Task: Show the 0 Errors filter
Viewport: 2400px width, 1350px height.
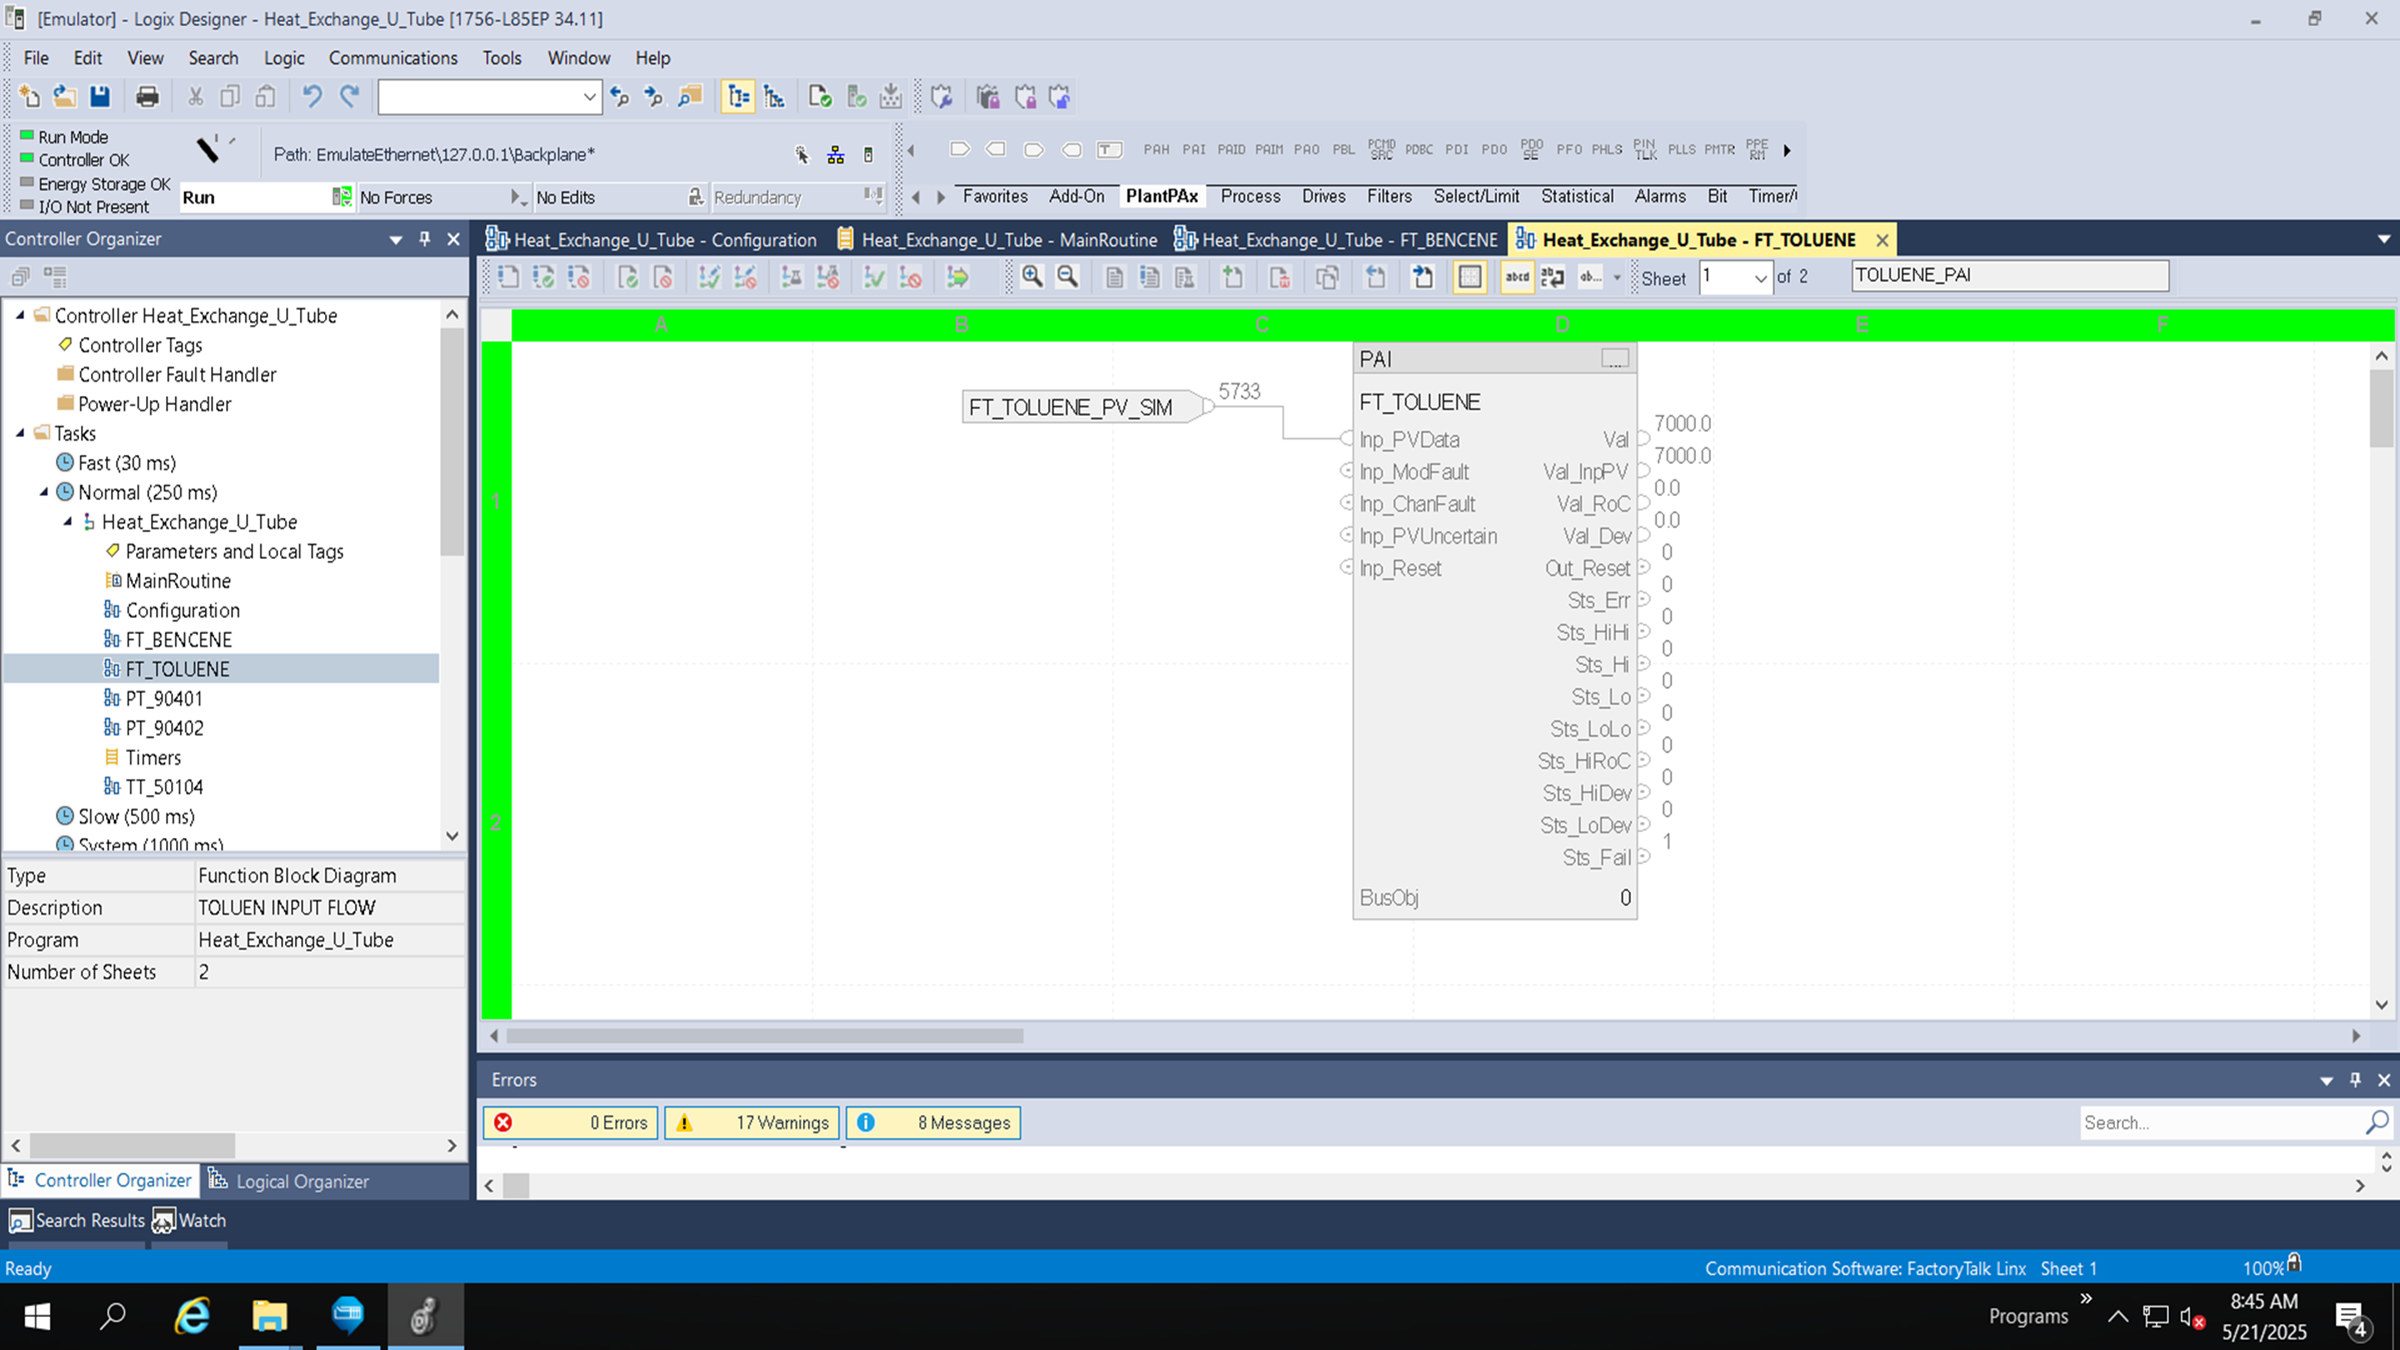Action: click(x=571, y=1123)
